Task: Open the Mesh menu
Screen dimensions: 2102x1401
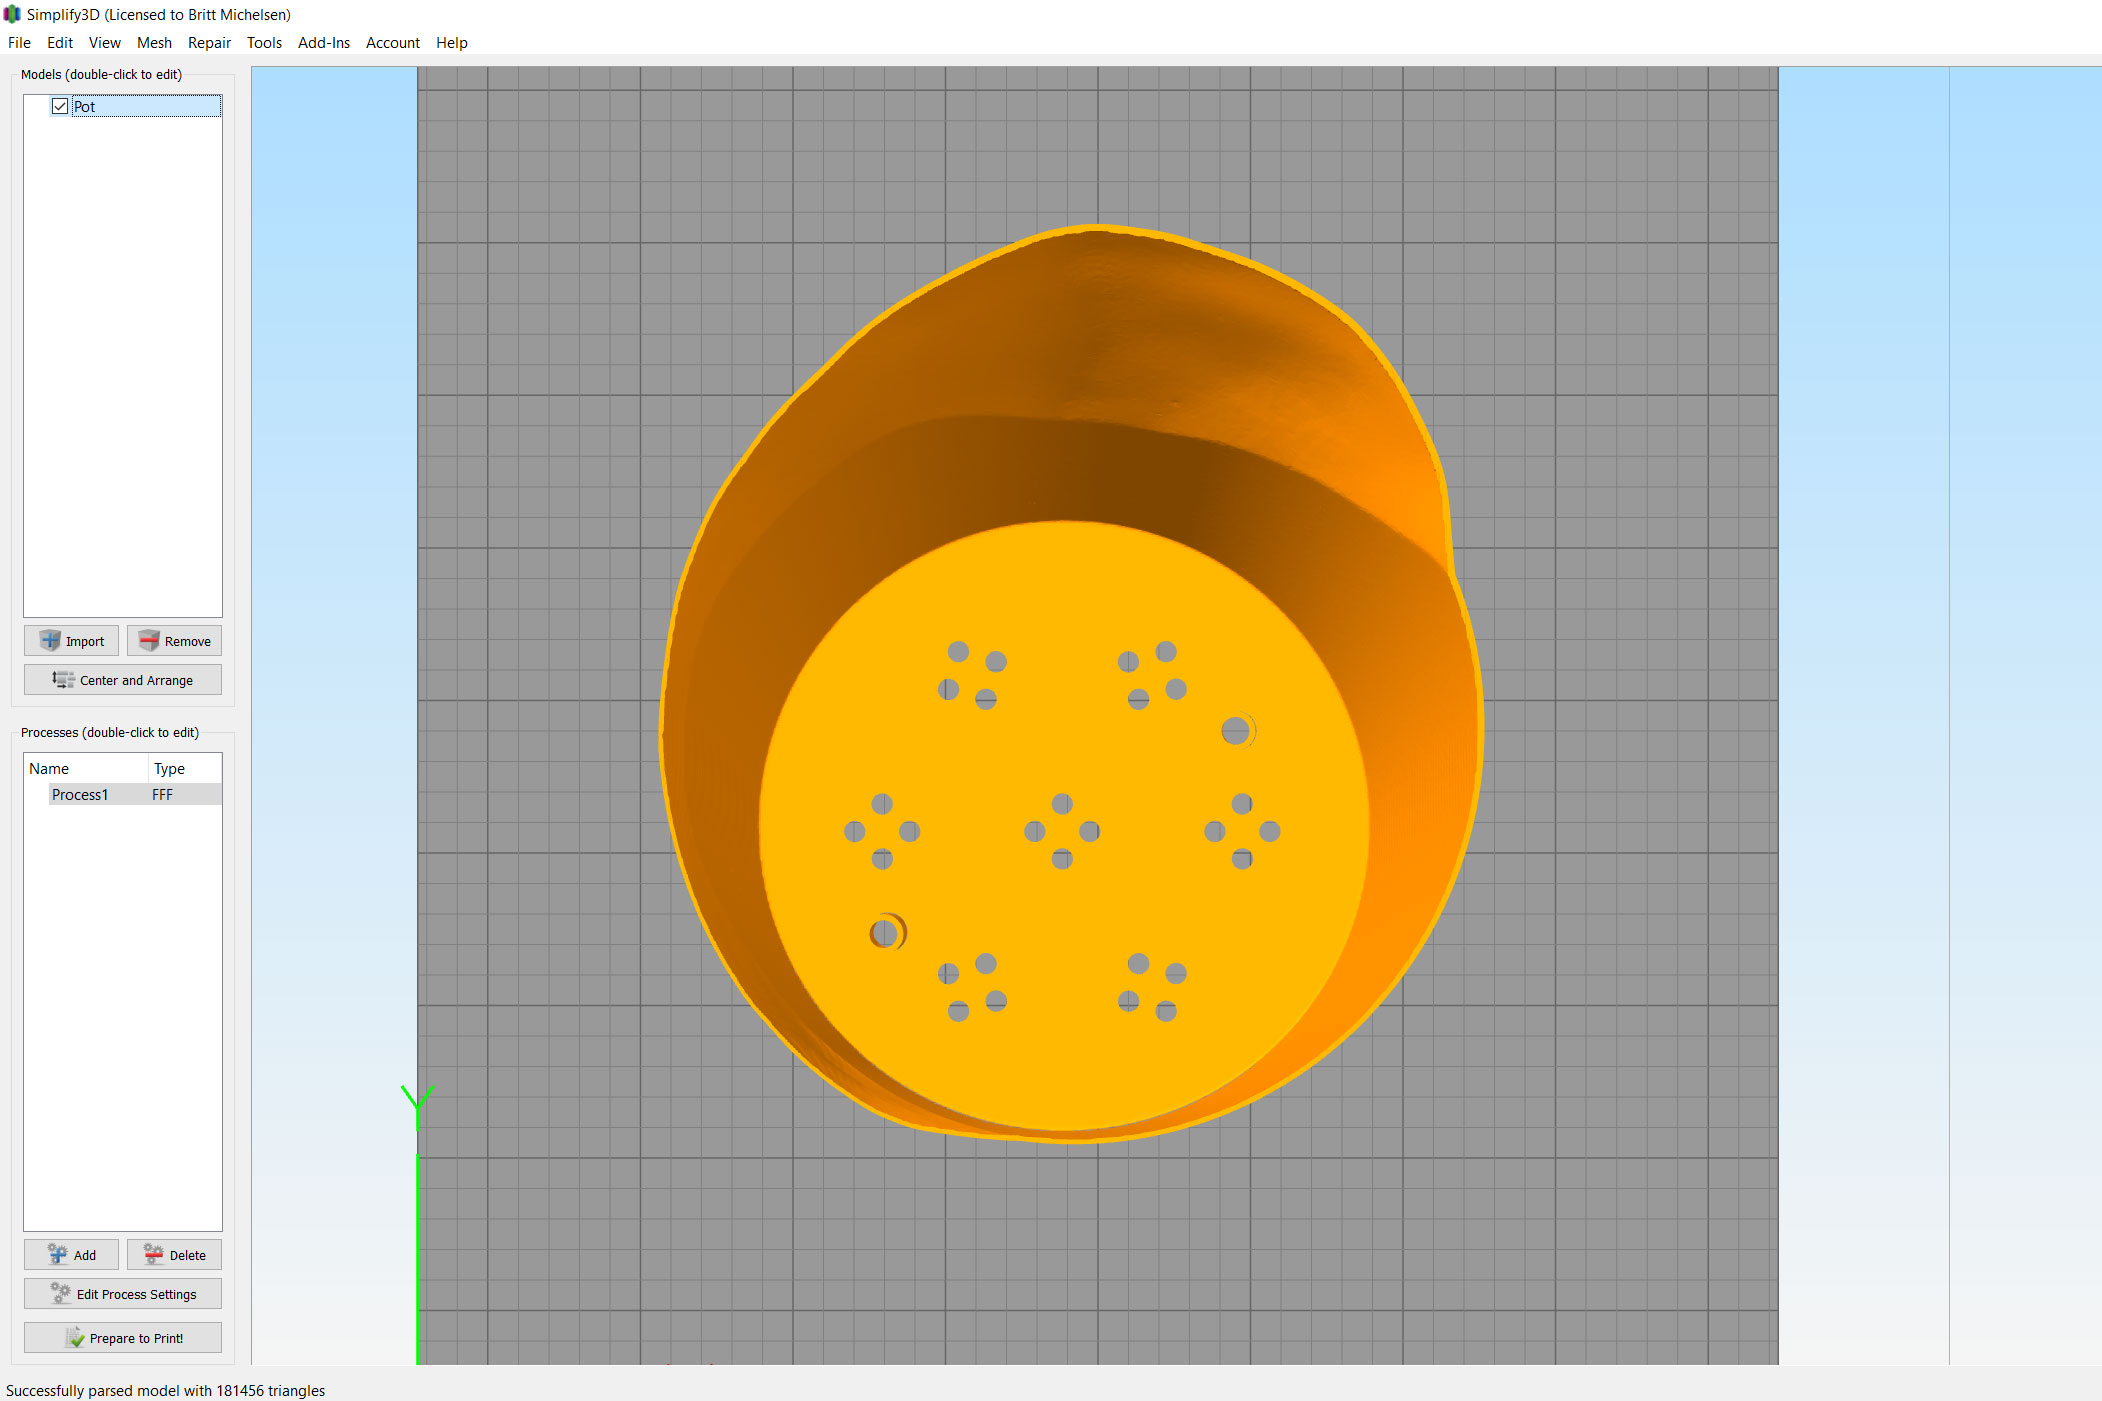Action: click(x=154, y=43)
